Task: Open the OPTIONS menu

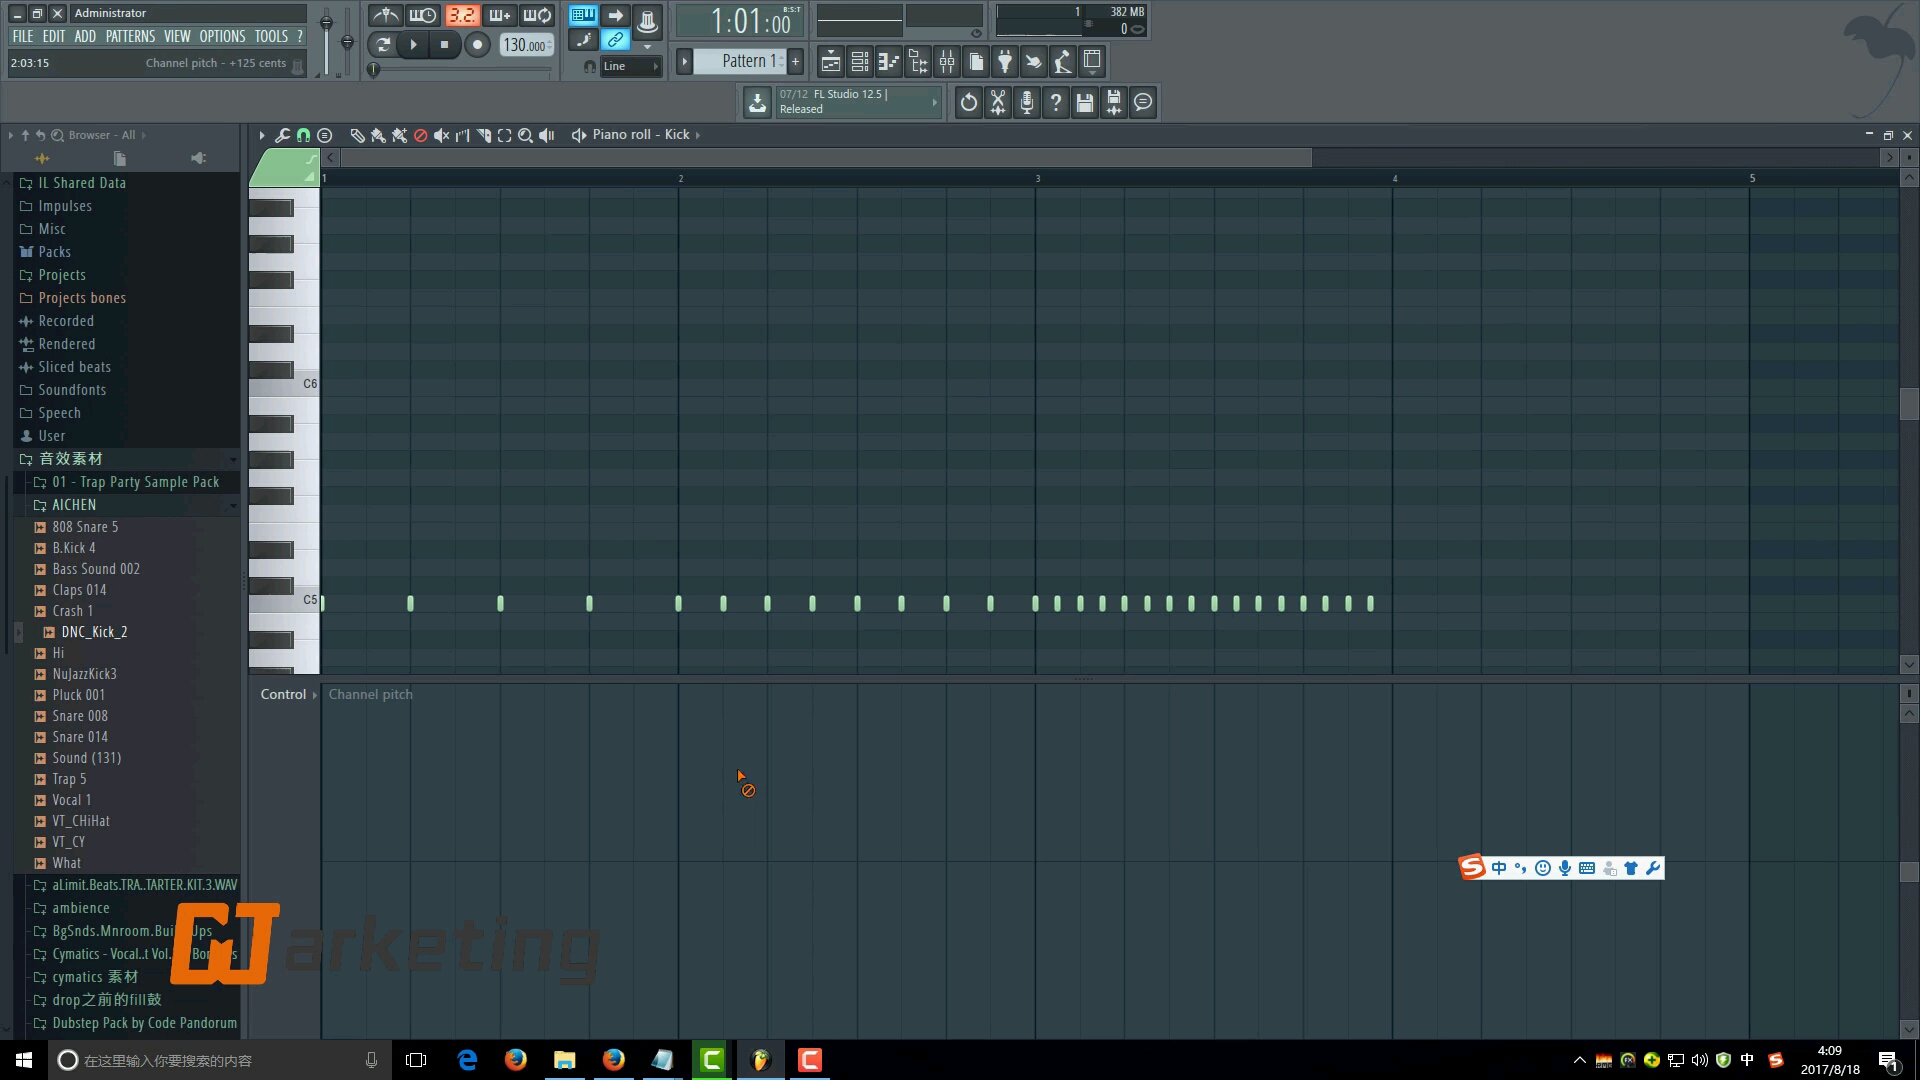Action: point(222,36)
